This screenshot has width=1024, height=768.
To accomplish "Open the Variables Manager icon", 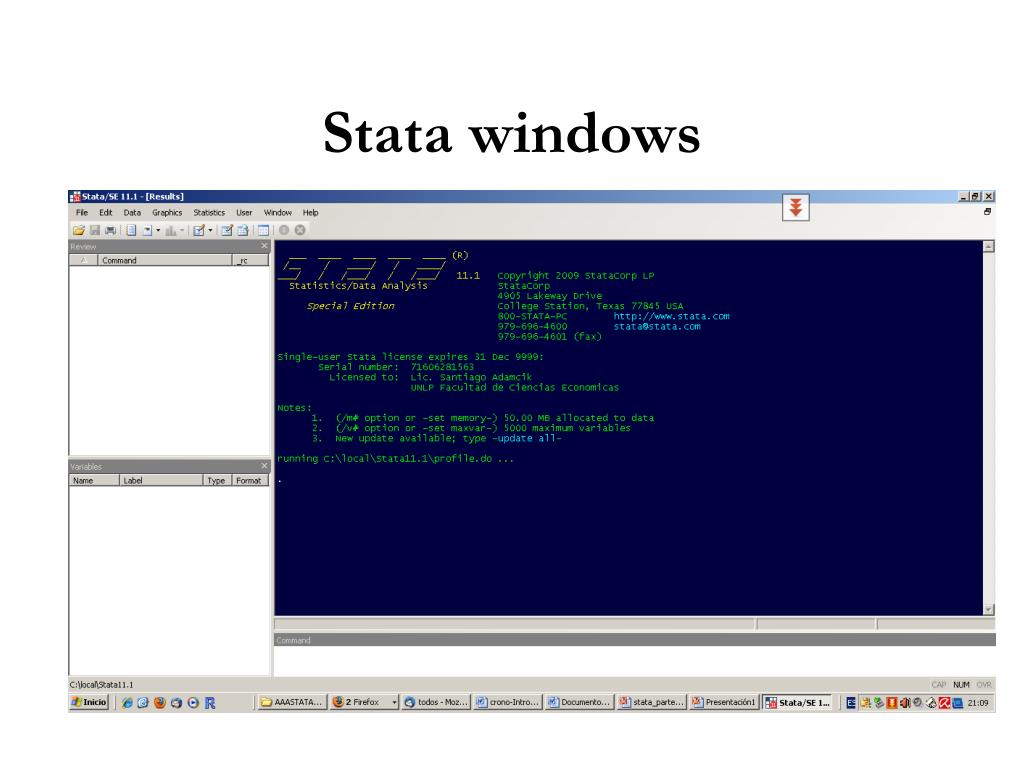I will [263, 230].
